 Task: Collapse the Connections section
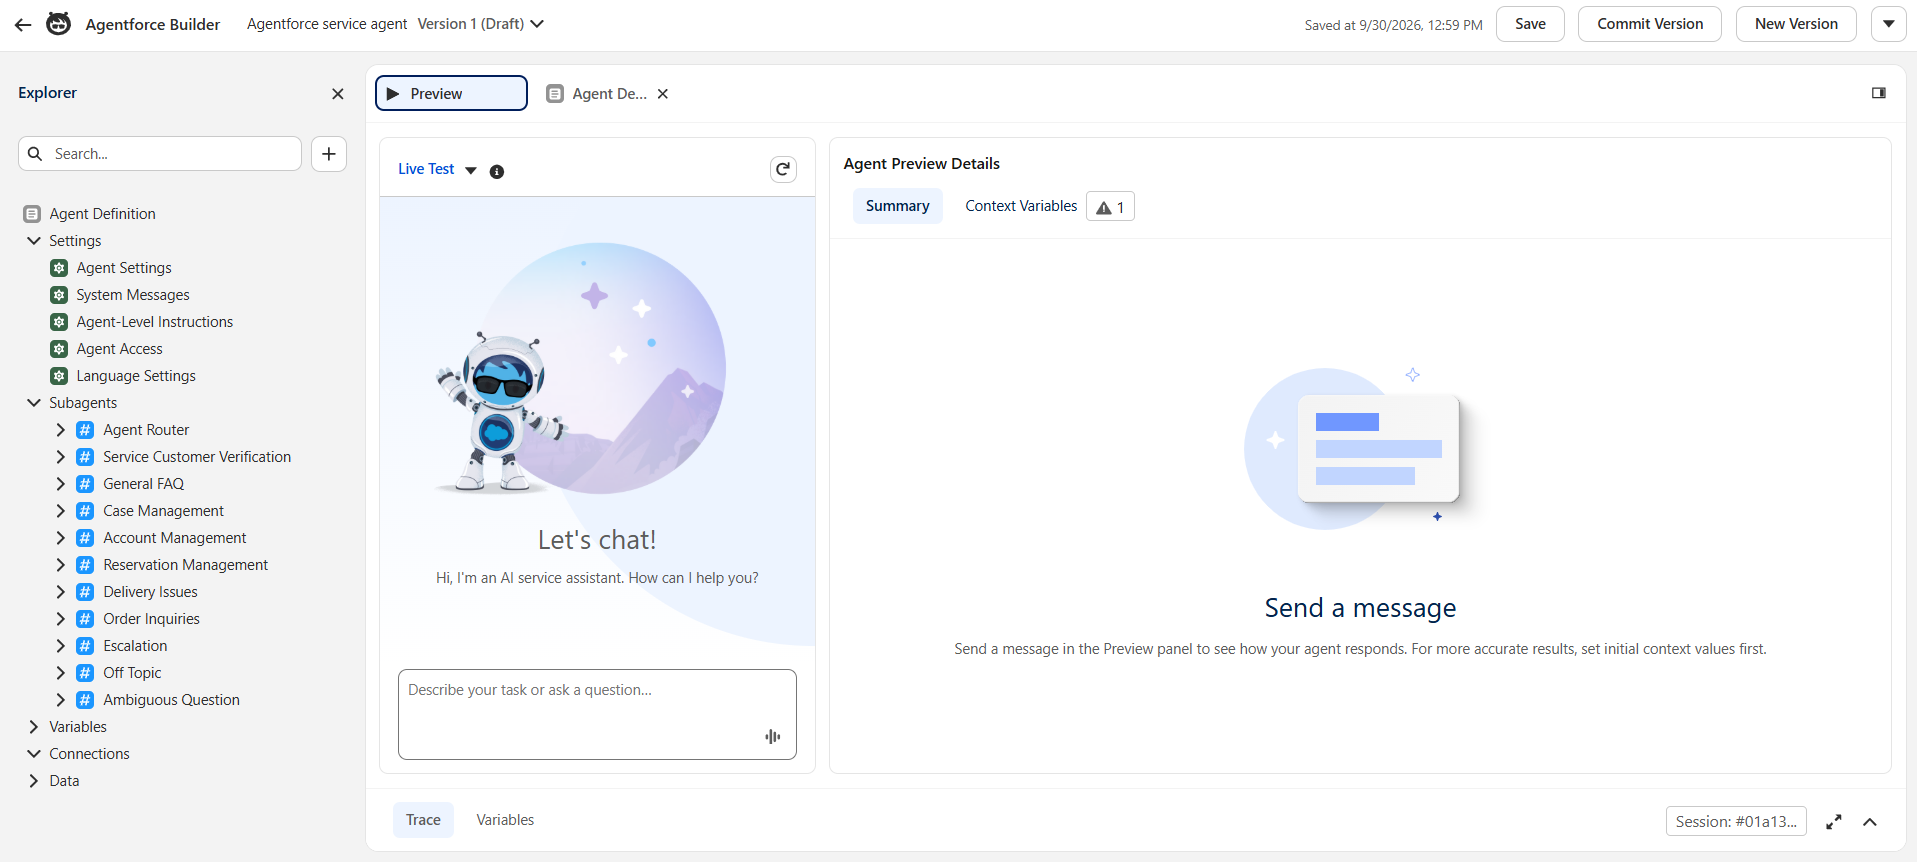tap(34, 754)
